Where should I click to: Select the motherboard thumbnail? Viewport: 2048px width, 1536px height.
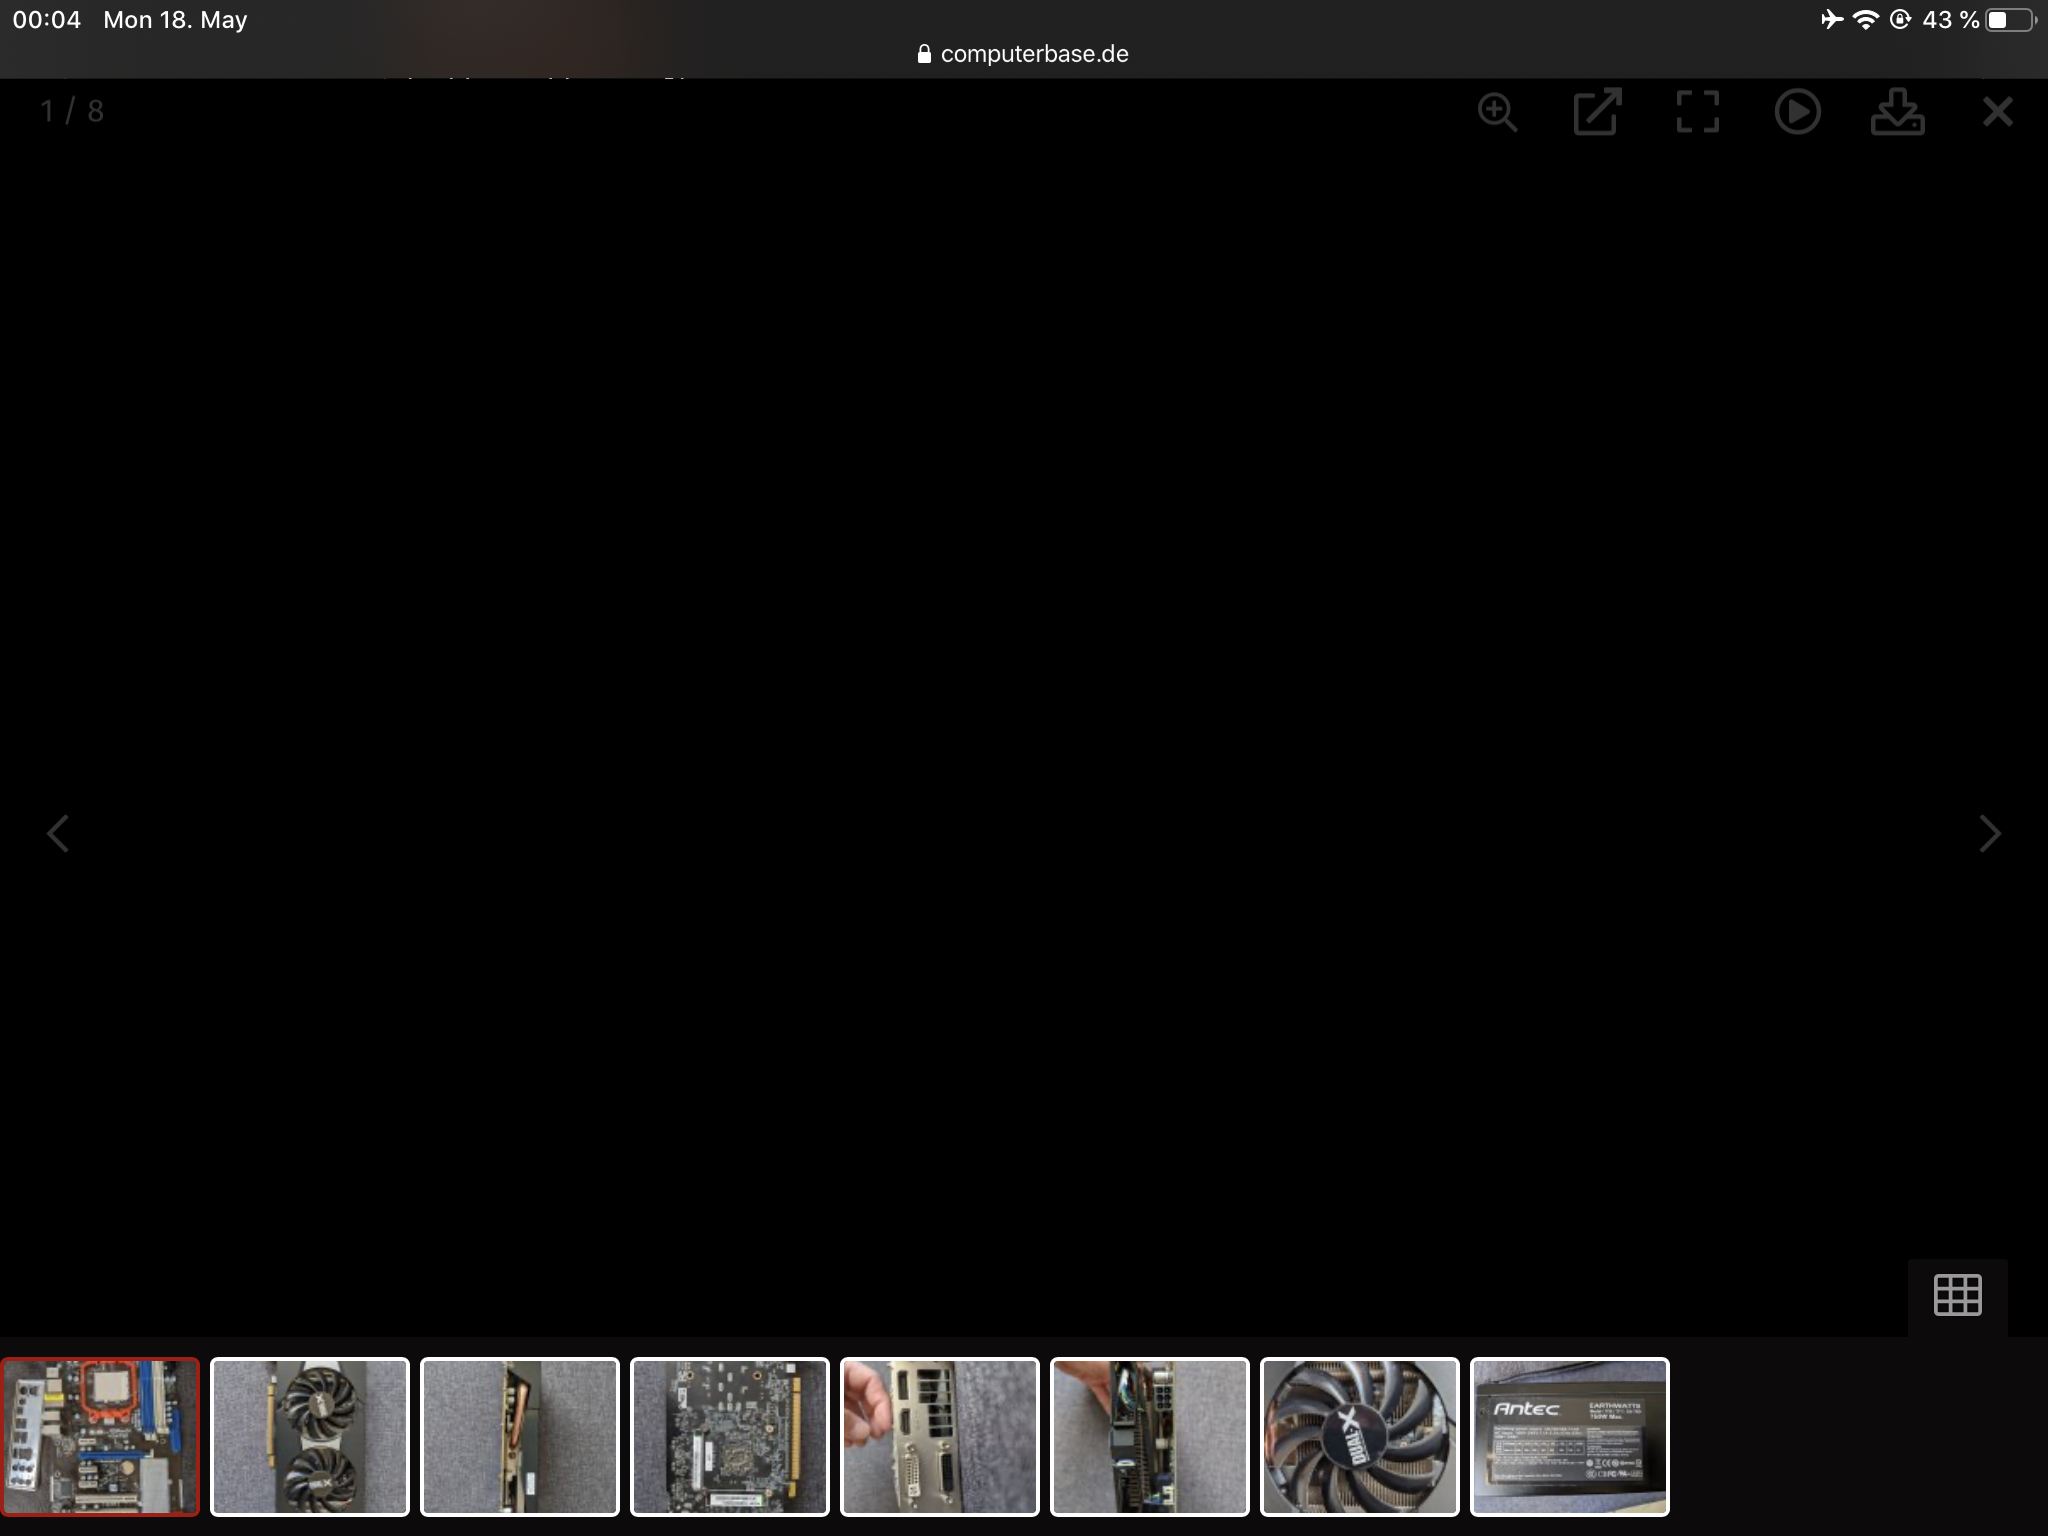coord(100,1436)
